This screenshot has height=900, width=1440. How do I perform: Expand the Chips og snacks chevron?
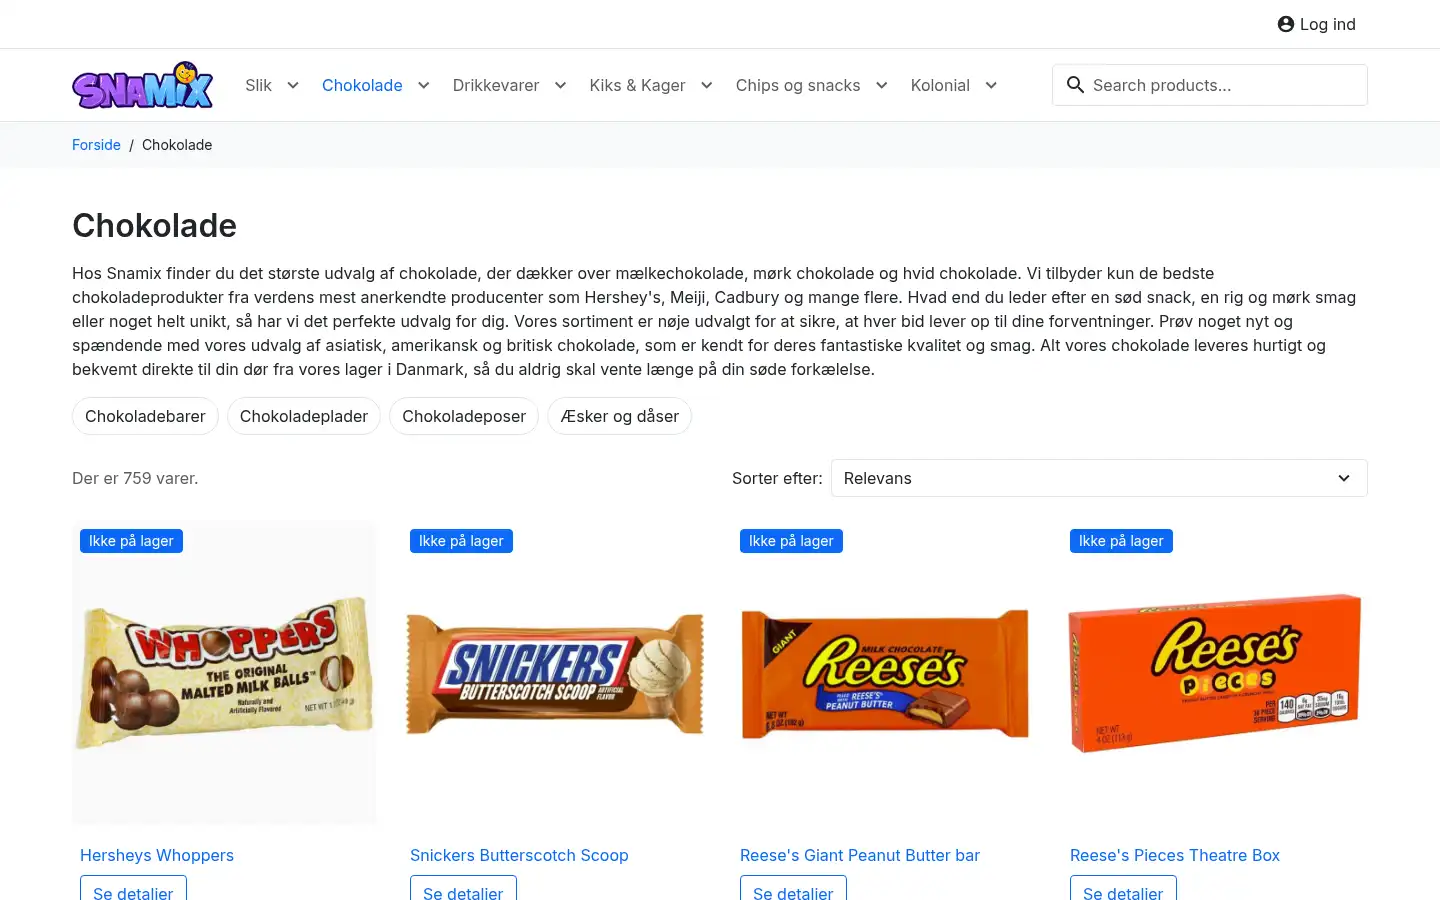881,85
